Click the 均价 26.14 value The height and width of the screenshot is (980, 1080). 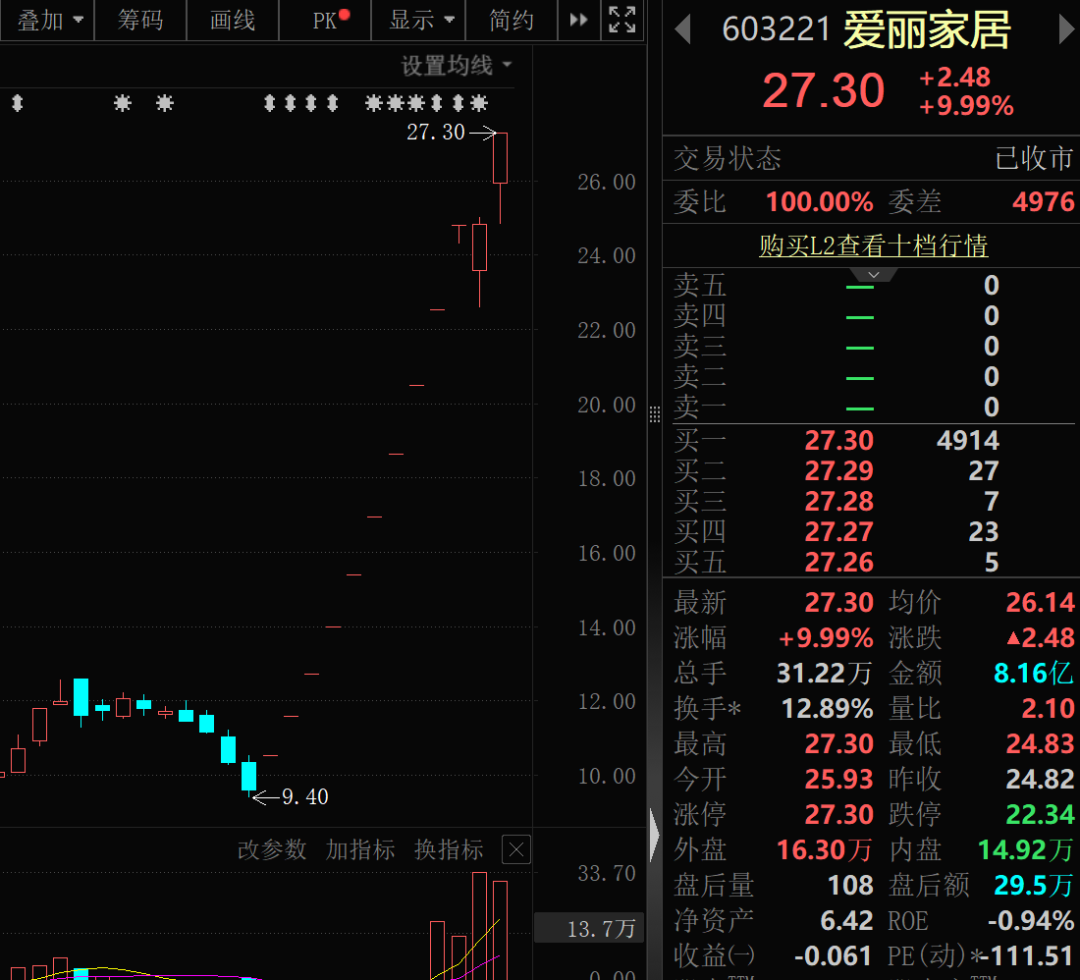coord(1040,603)
